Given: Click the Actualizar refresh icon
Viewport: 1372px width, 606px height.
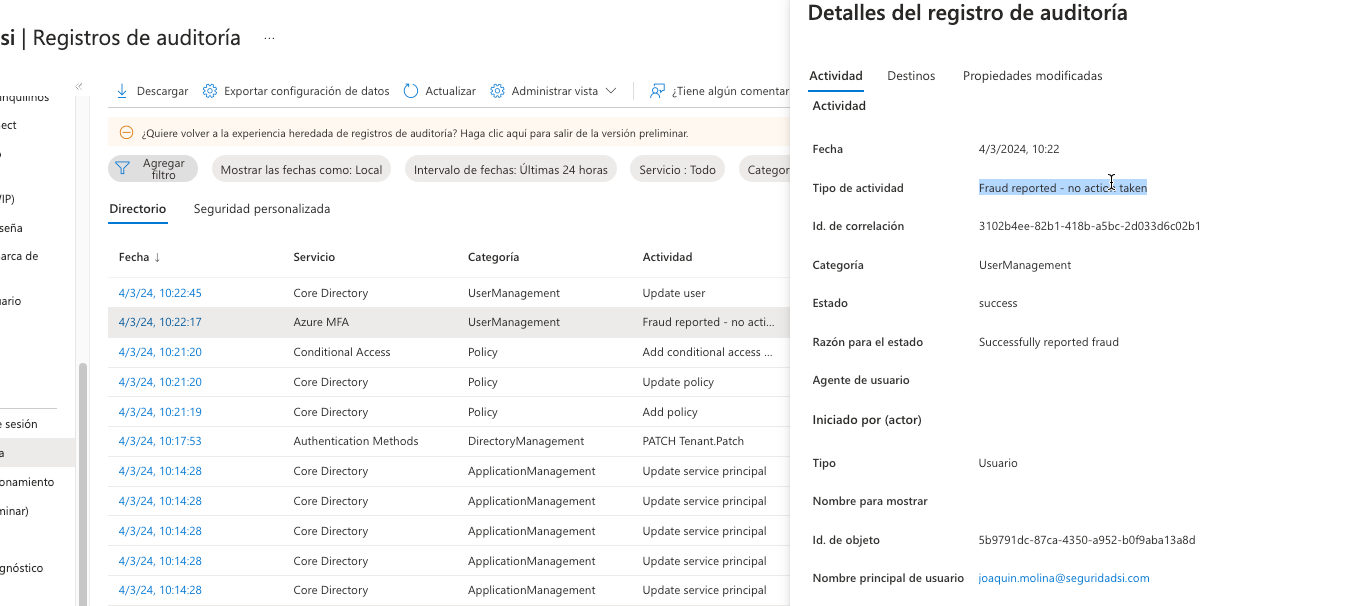Looking at the screenshot, I should (411, 91).
